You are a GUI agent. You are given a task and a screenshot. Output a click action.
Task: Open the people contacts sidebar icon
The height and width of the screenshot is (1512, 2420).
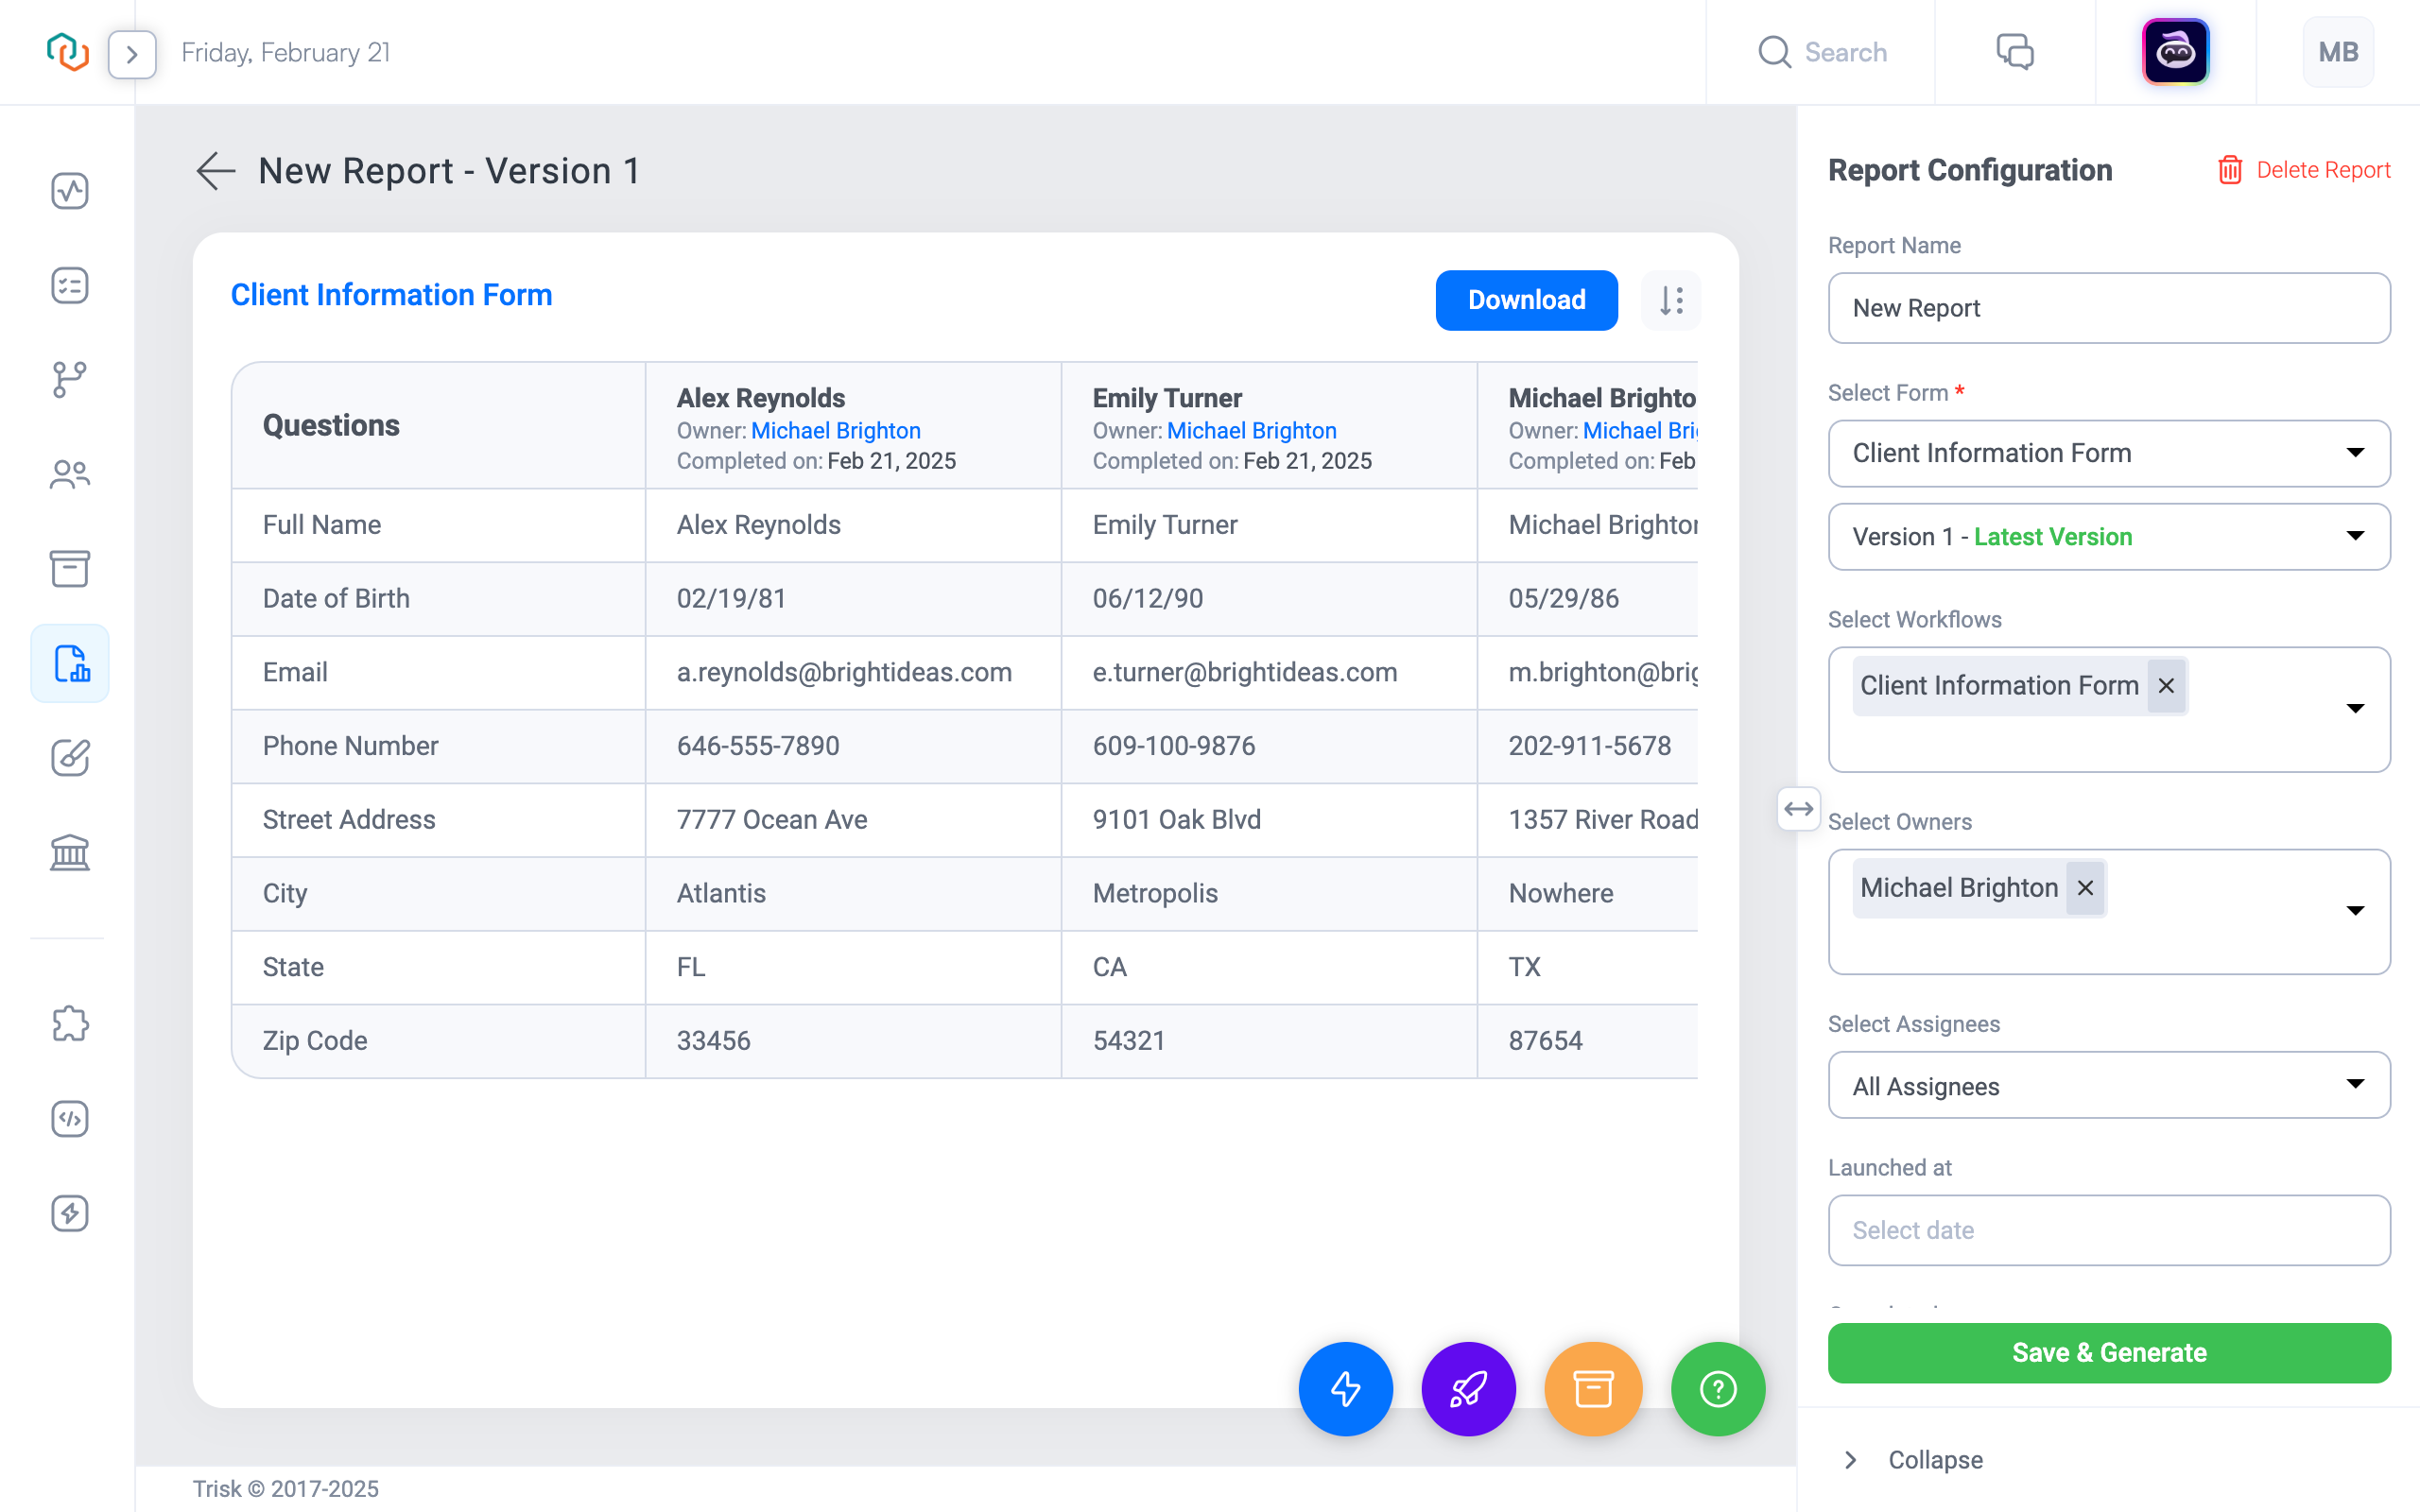point(70,474)
